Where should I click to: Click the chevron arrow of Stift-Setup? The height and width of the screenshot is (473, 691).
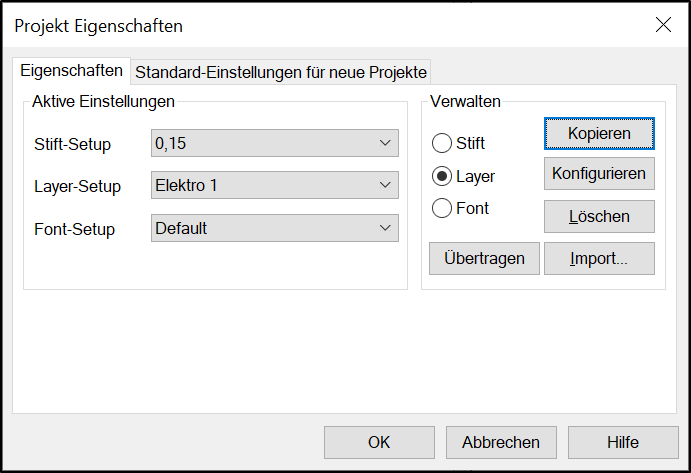(385, 143)
